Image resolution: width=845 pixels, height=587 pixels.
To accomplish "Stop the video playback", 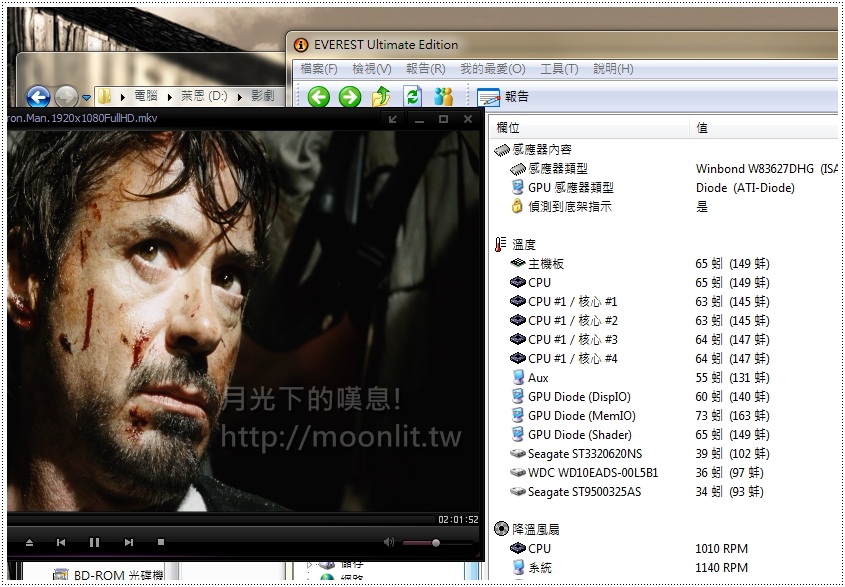I will coord(160,542).
